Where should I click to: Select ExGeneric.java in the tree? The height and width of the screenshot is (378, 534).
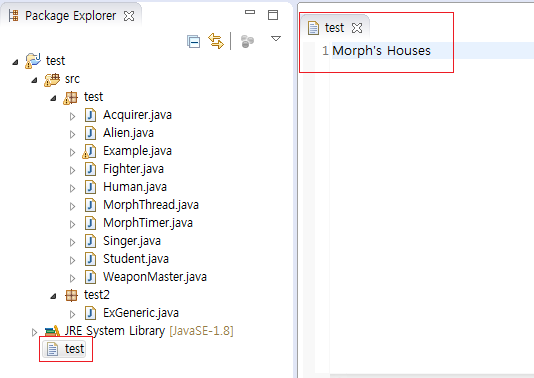click(x=141, y=313)
